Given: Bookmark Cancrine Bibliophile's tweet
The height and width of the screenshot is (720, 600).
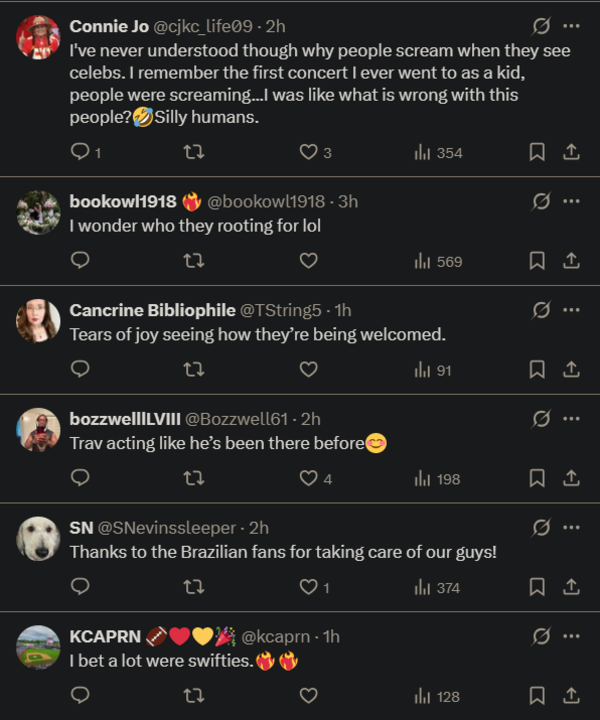Looking at the screenshot, I should pyautogui.click(x=537, y=370).
